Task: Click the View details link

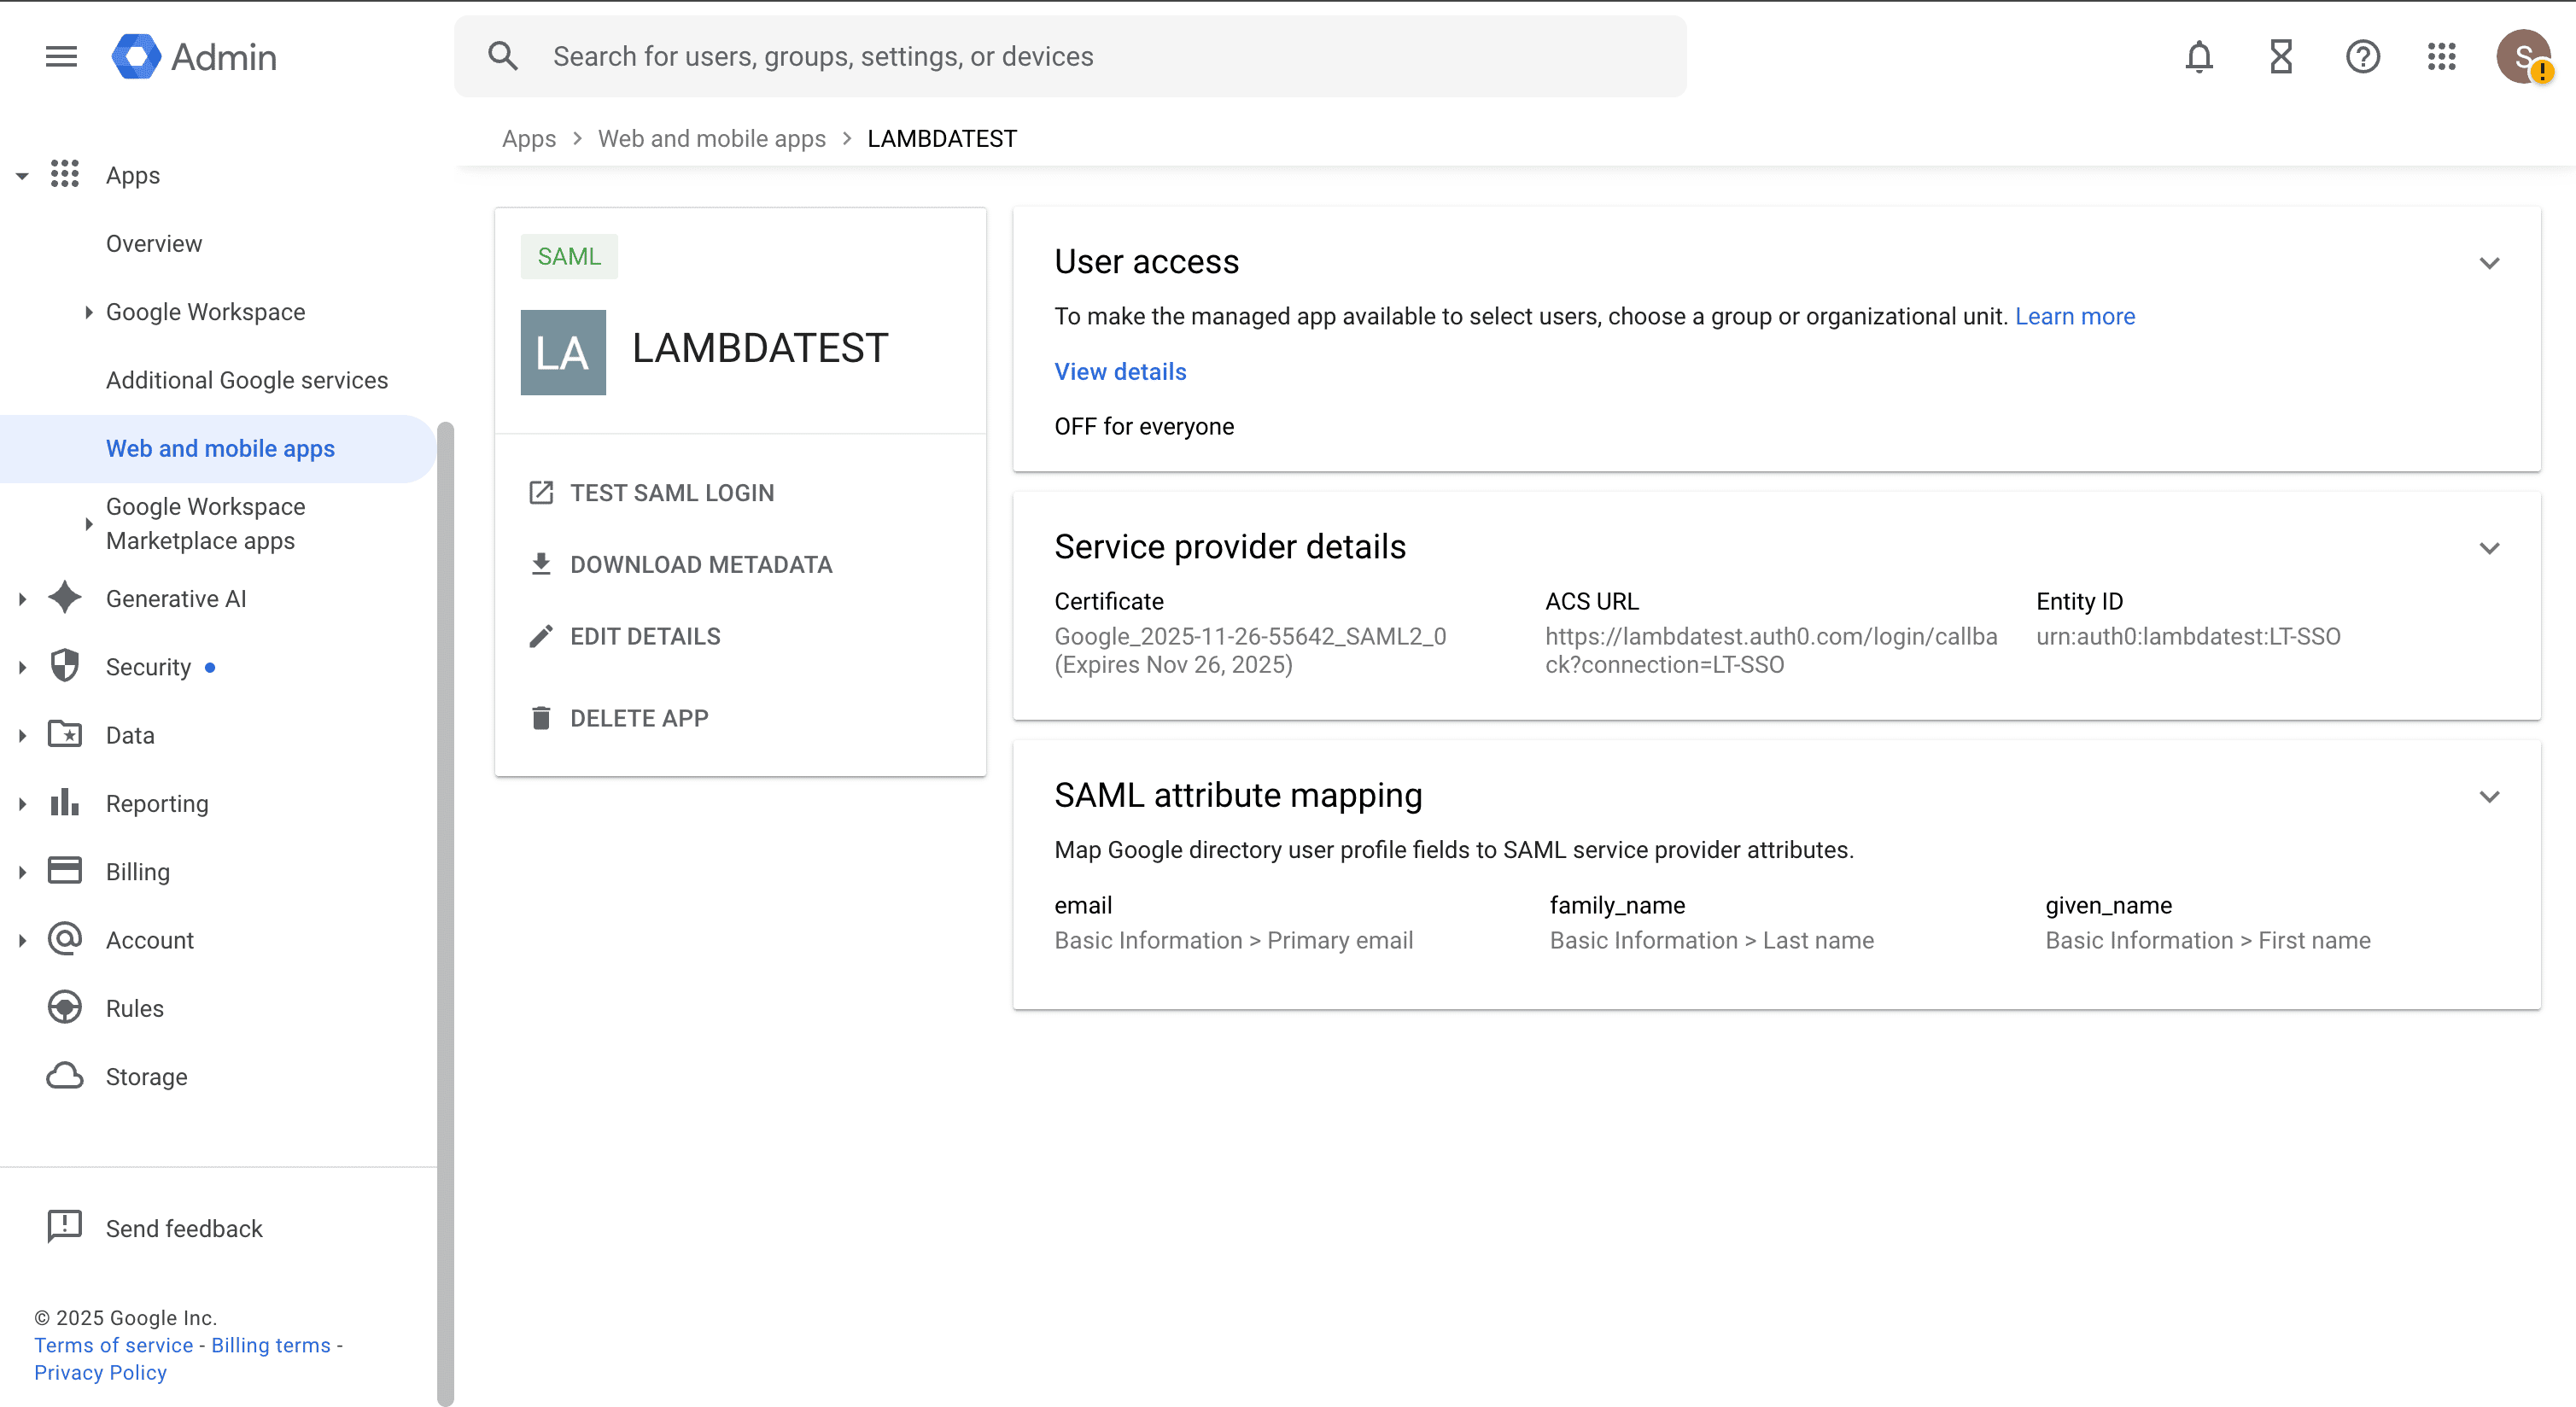Action: click(1120, 371)
